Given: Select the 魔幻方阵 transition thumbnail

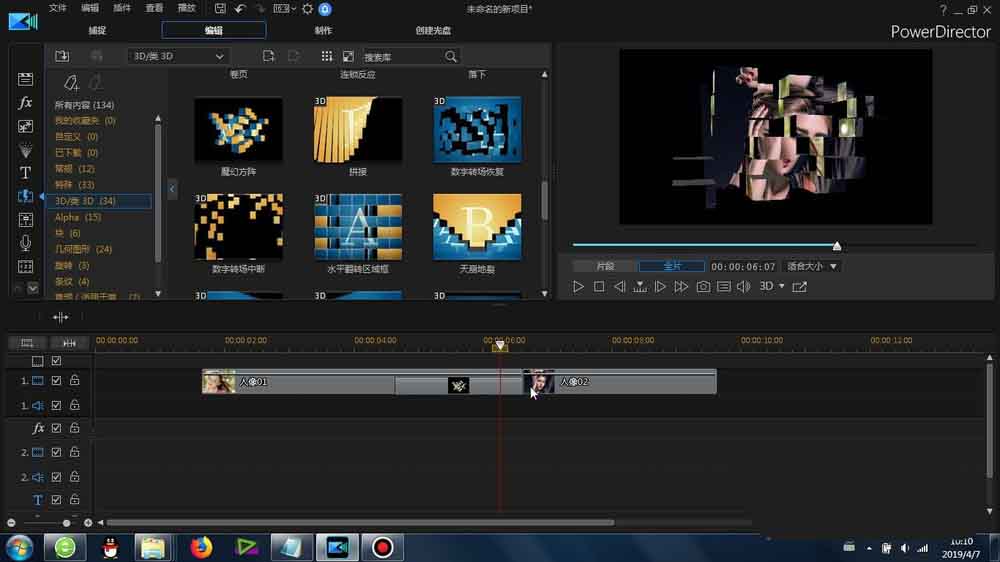Looking at the screenshot, I should click(238, 130).
